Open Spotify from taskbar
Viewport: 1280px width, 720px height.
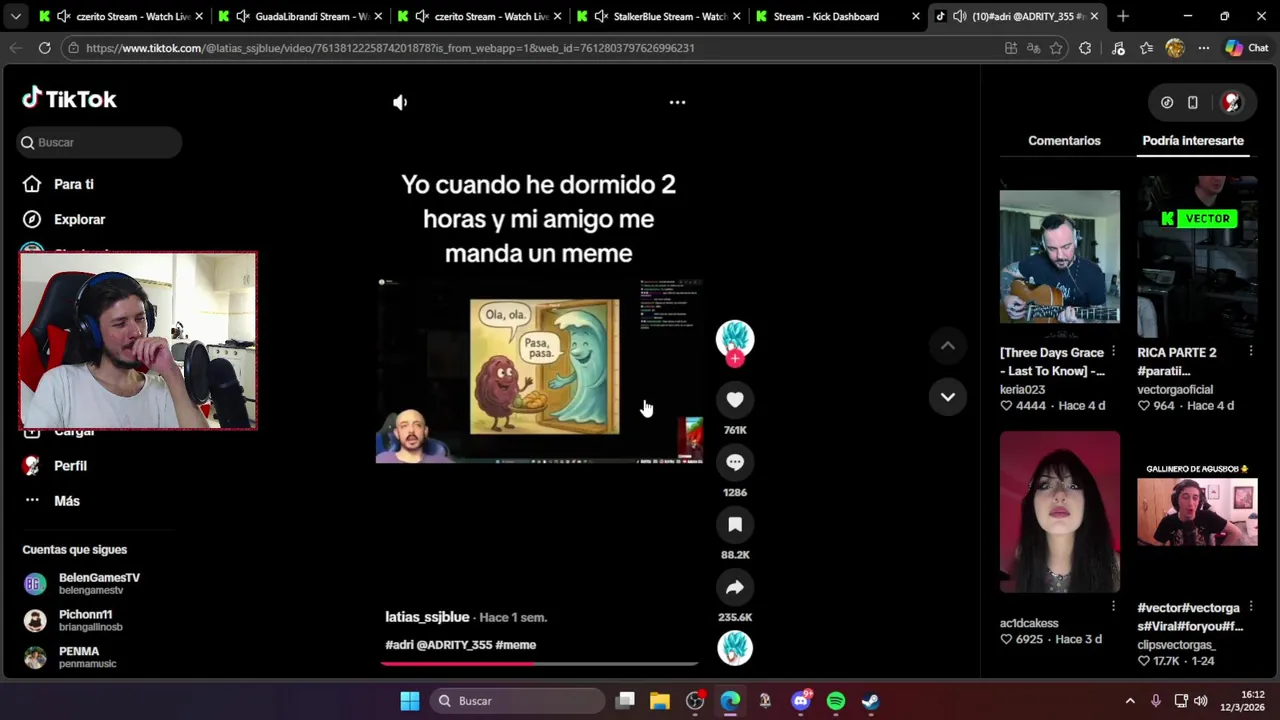pyautogui.click(x=836, y=701)
